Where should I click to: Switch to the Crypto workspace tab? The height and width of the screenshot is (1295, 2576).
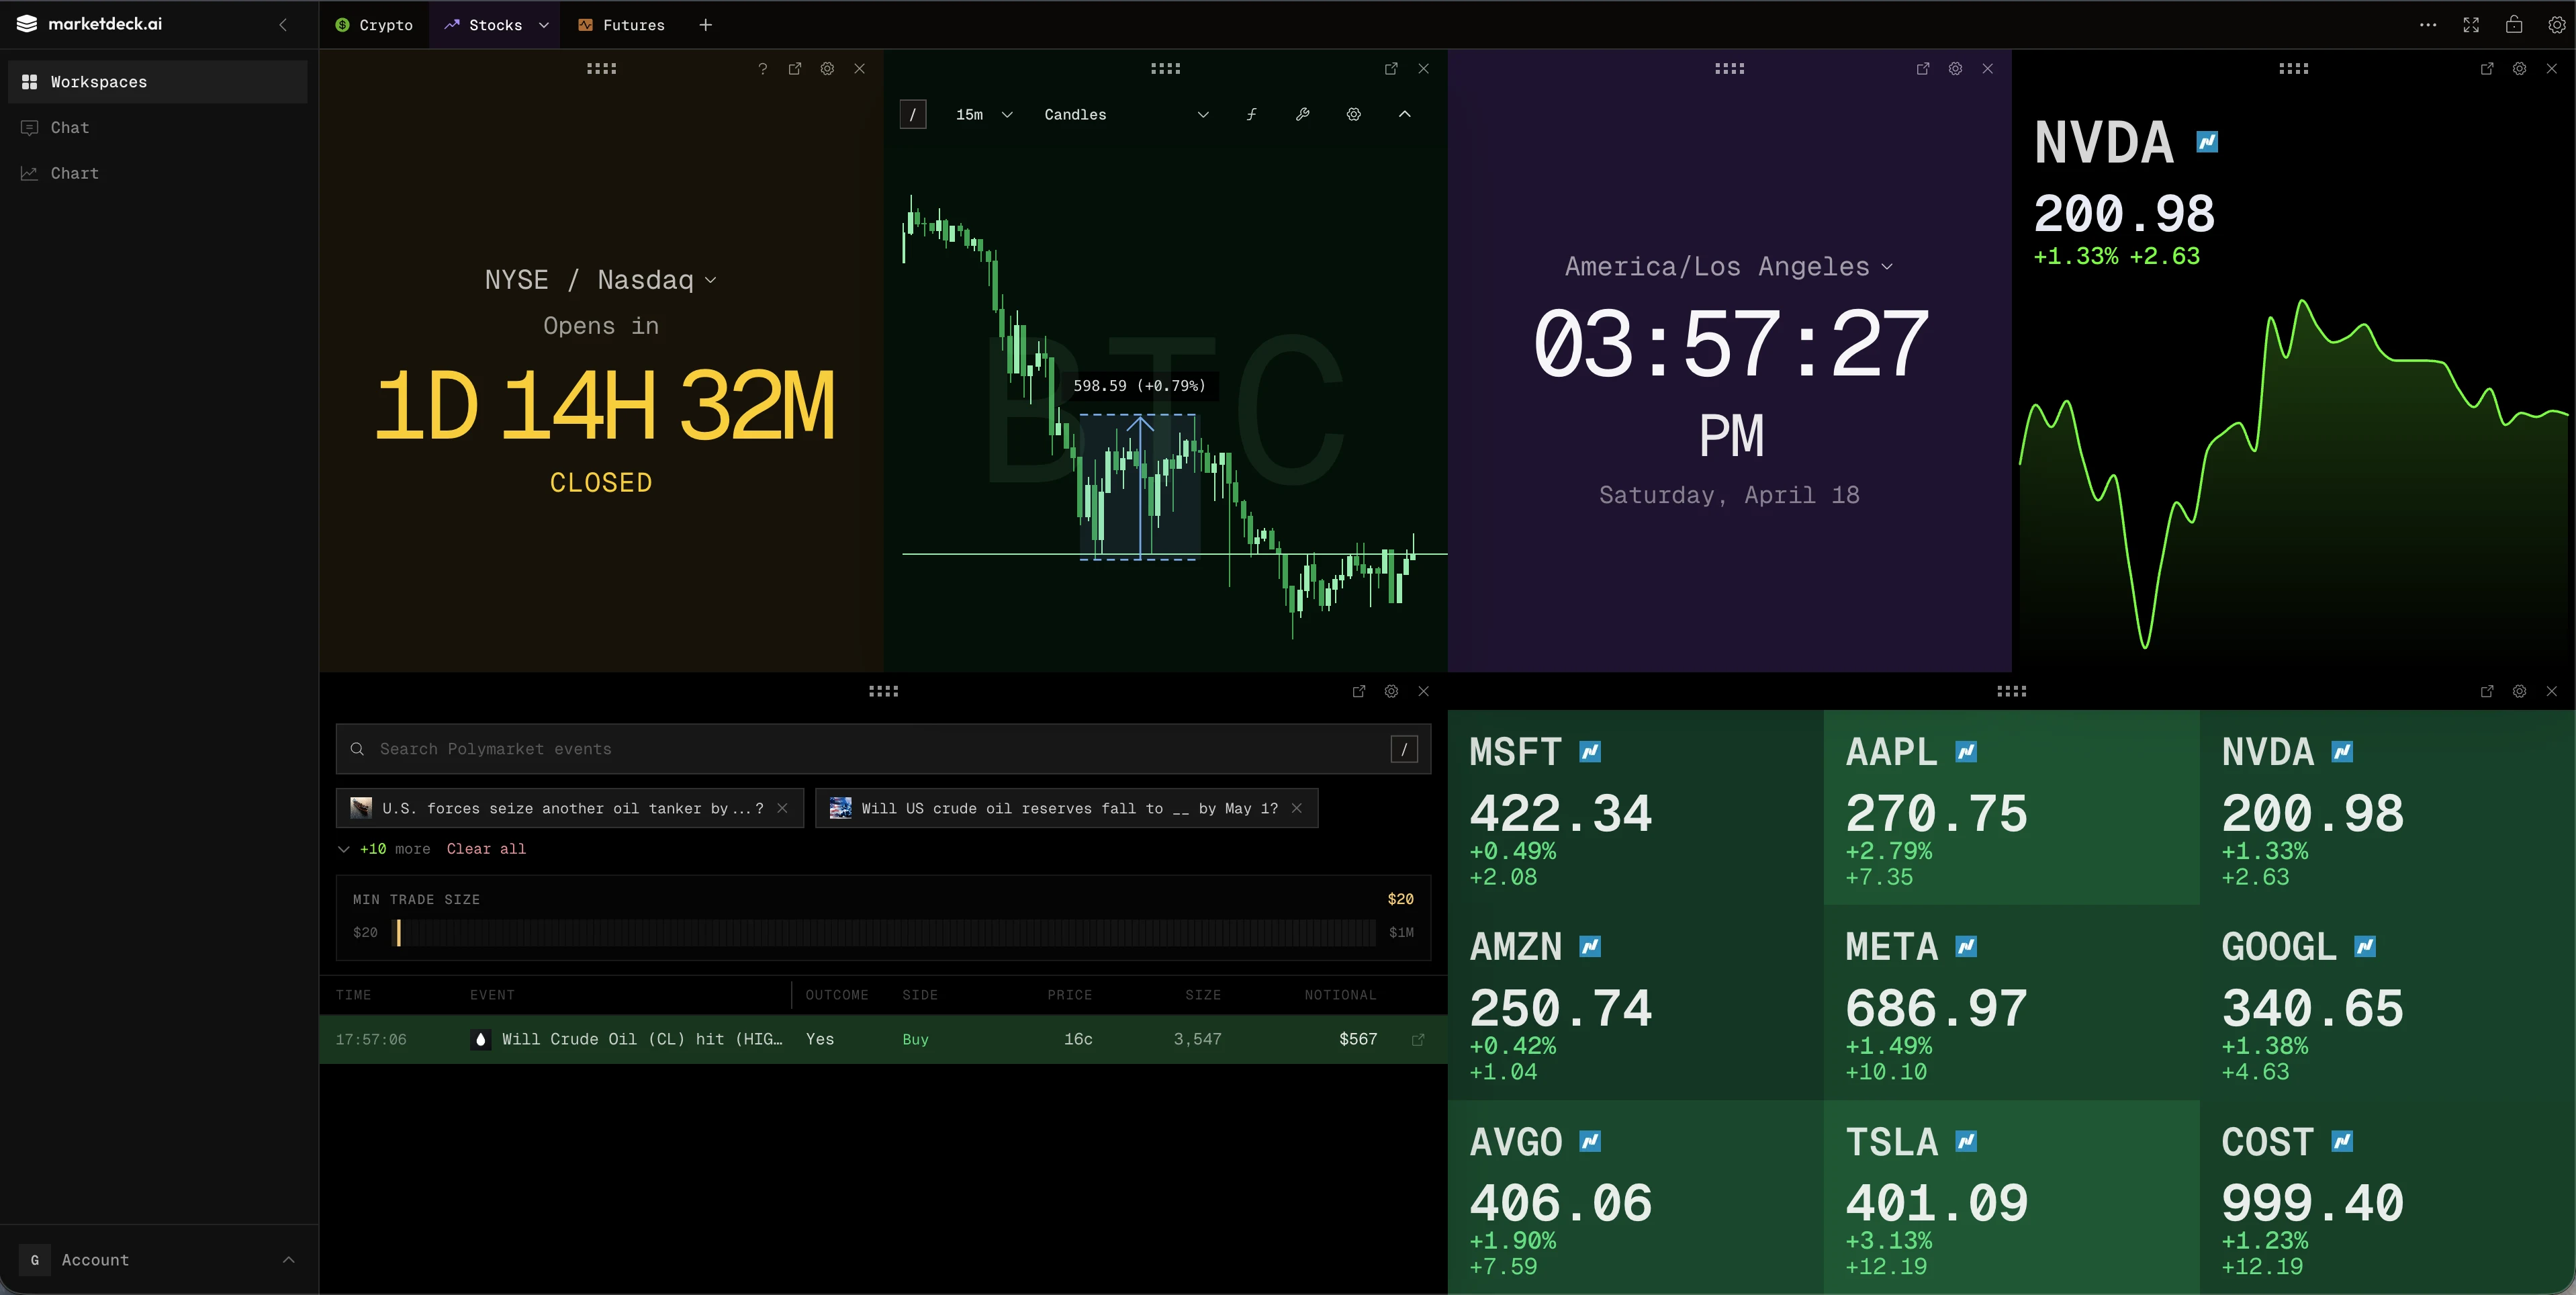(374, 25)
